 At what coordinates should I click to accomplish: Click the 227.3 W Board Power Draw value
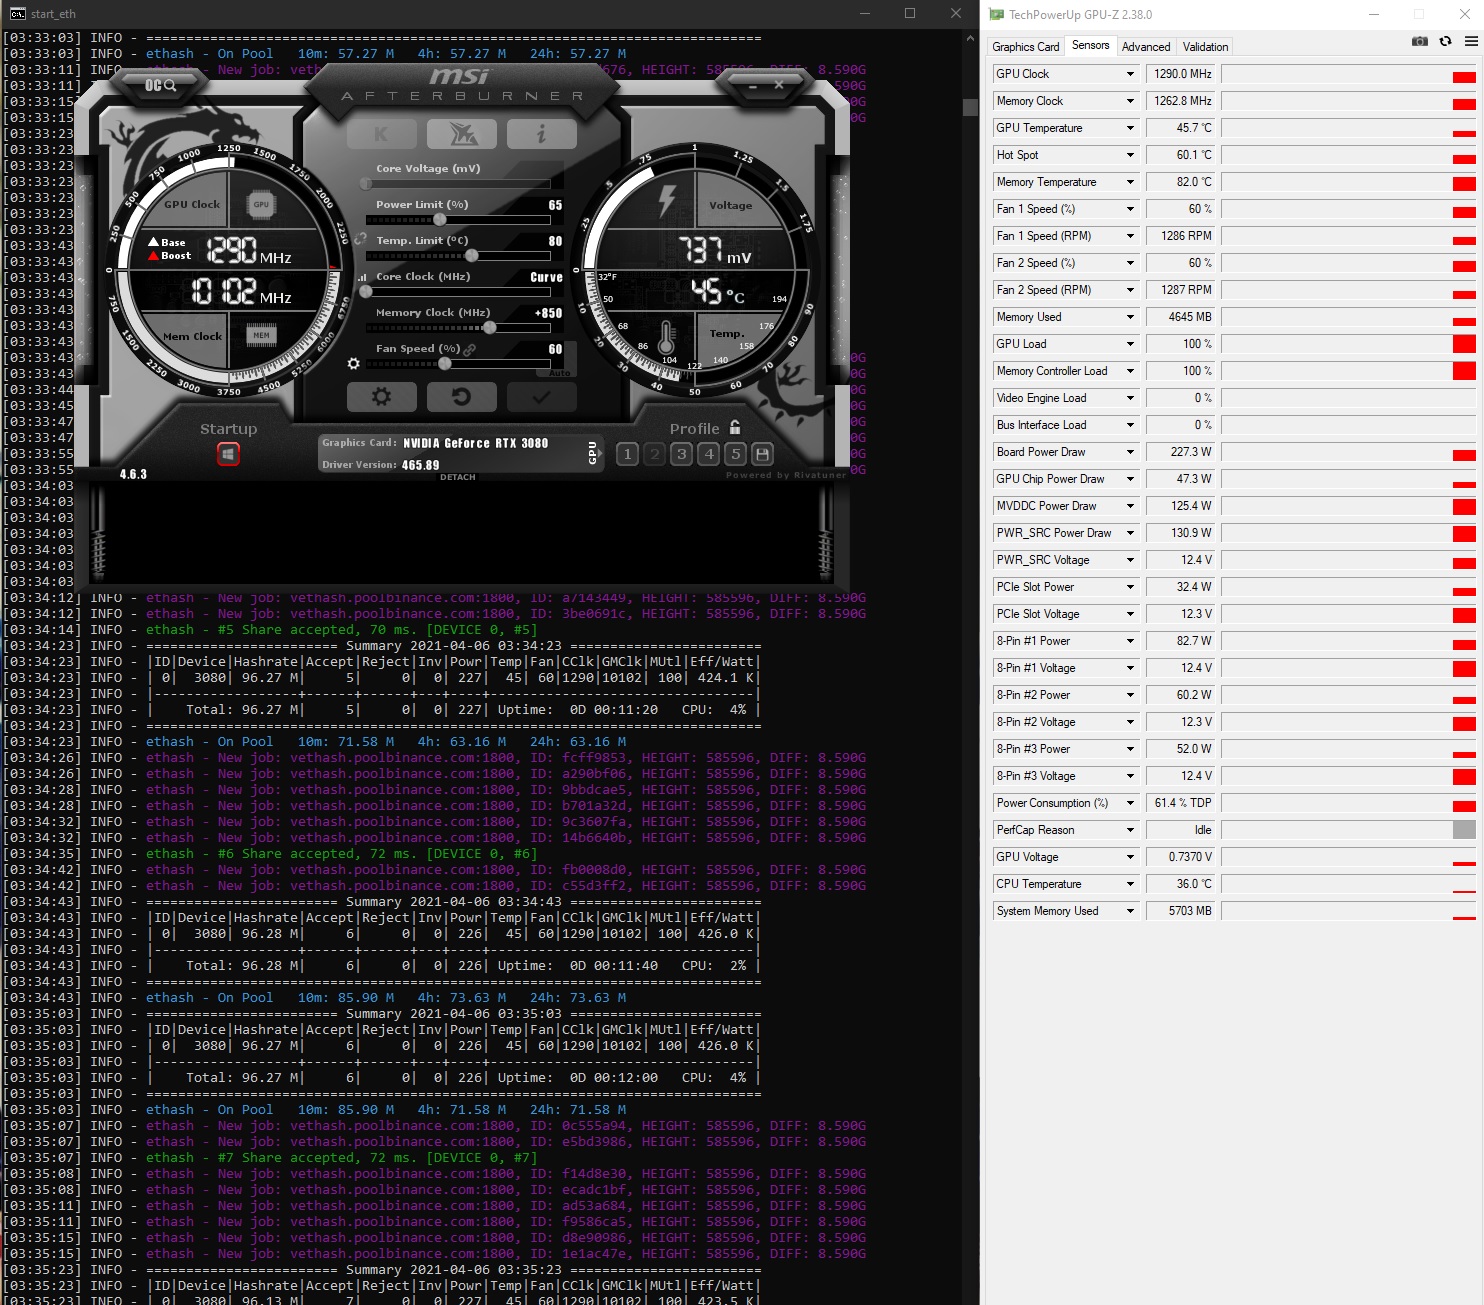coord(1182,452)
